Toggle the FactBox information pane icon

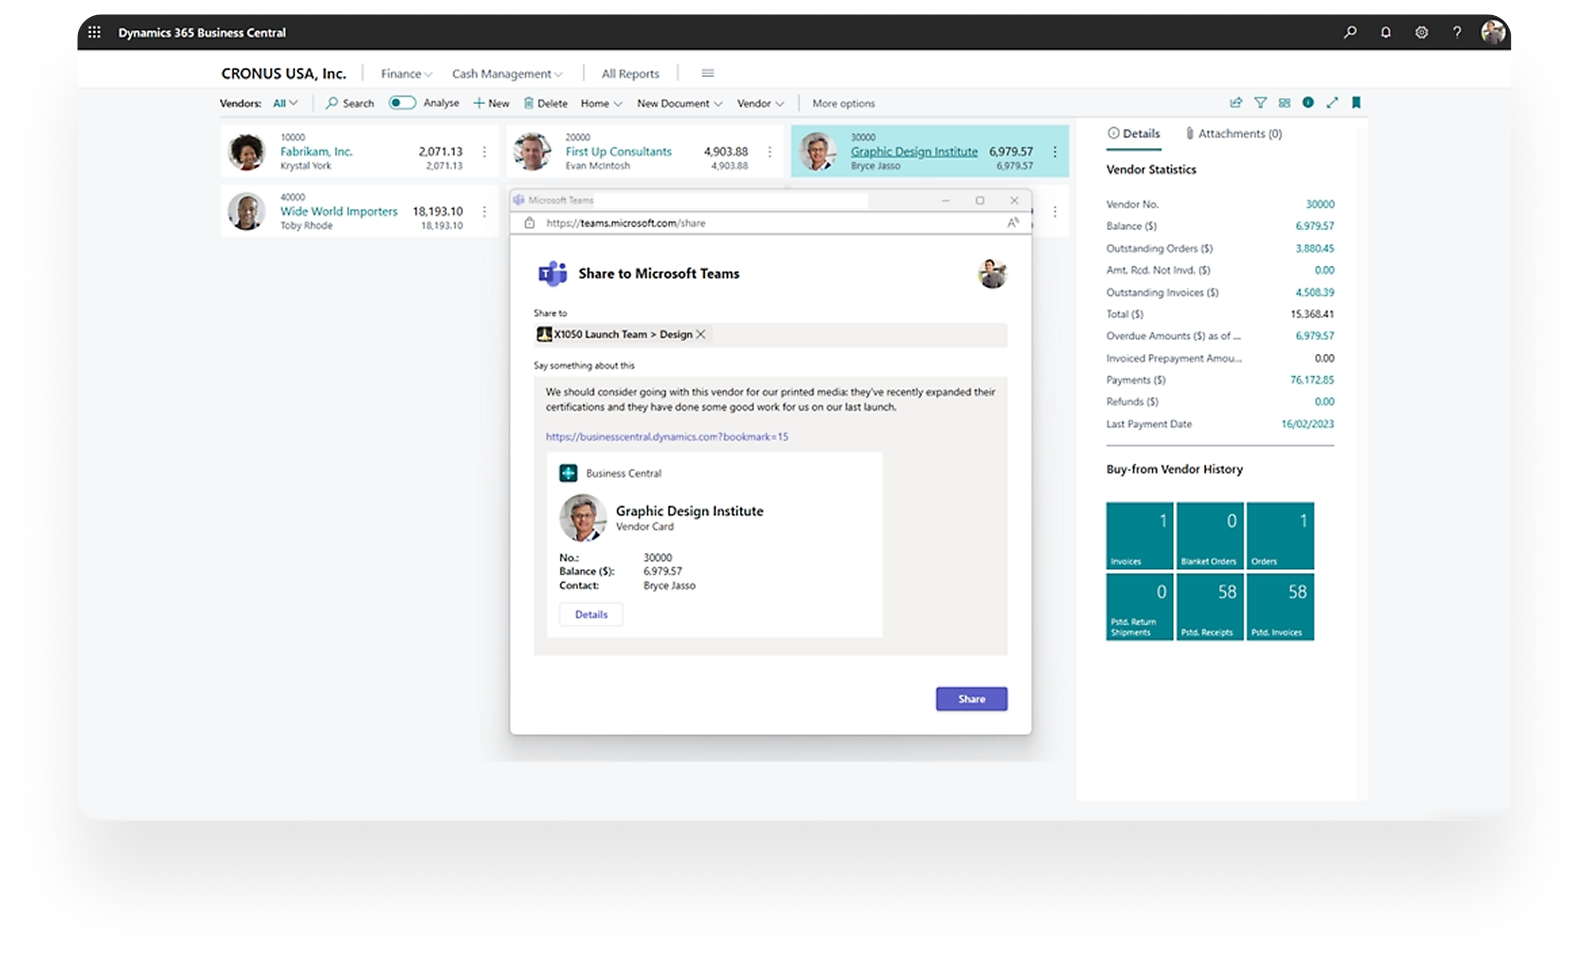click(x=1308, y=103)
